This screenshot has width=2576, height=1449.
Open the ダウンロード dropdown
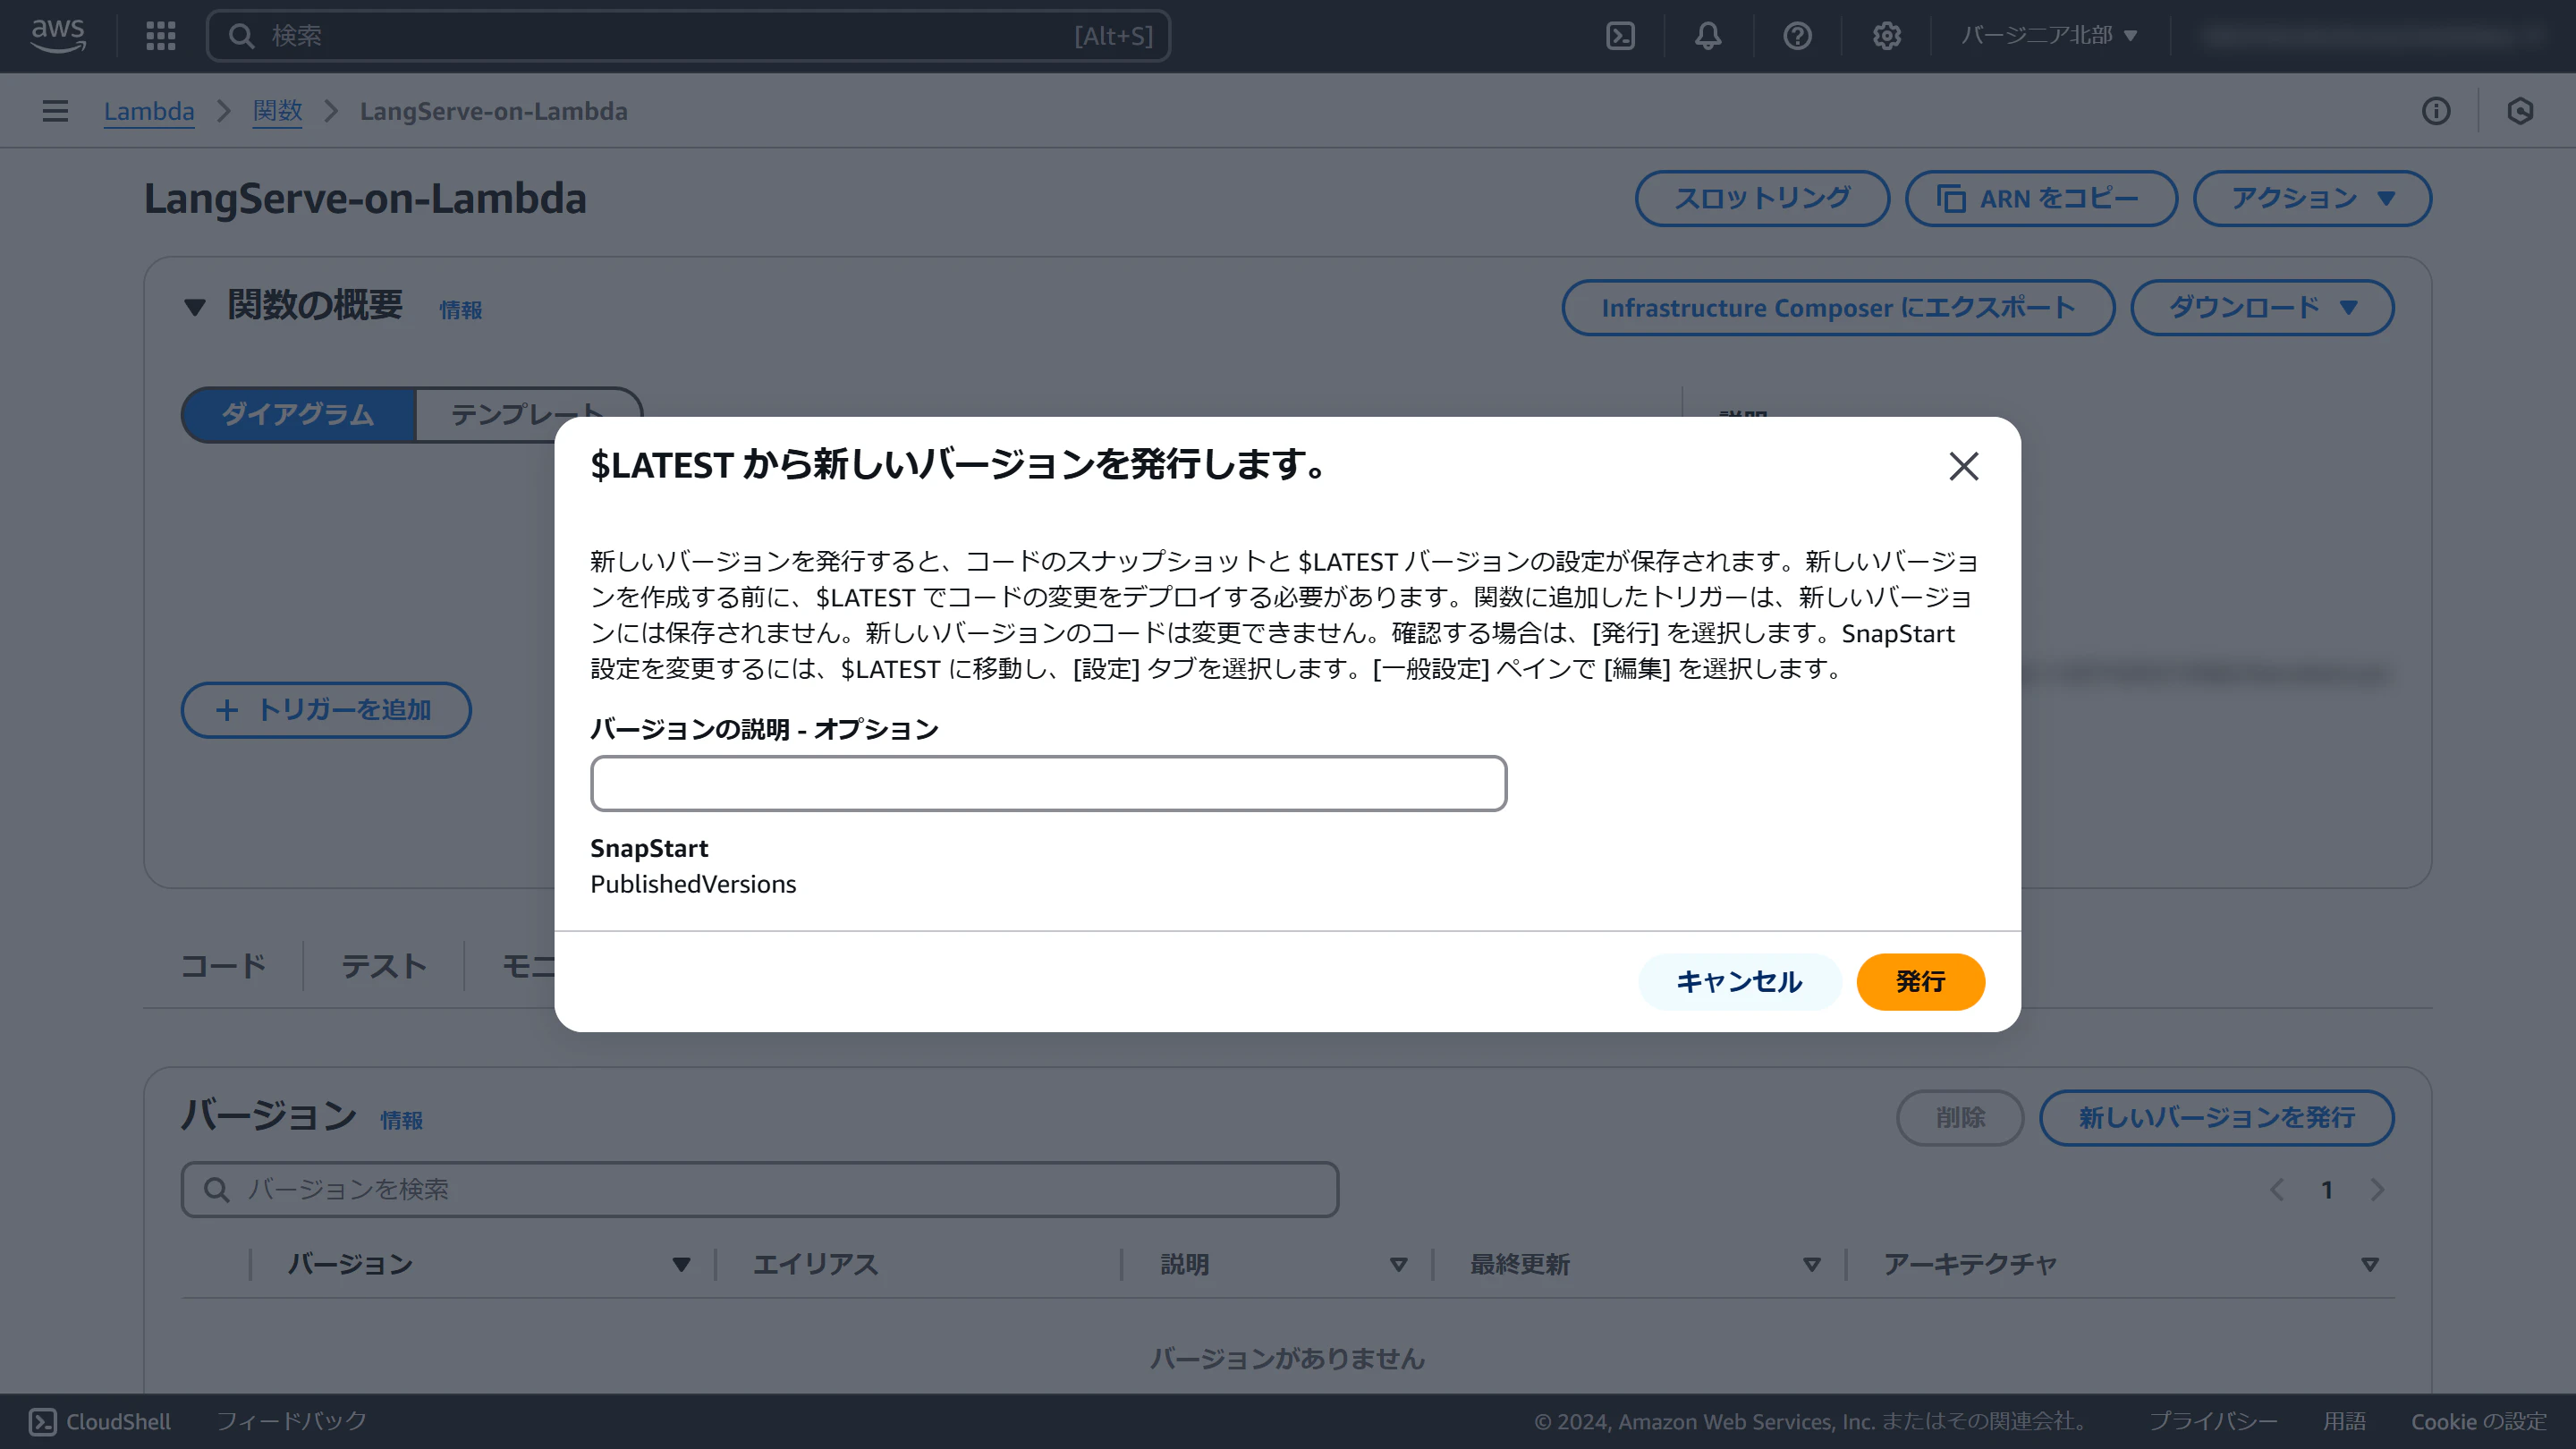click(2262, 307)
